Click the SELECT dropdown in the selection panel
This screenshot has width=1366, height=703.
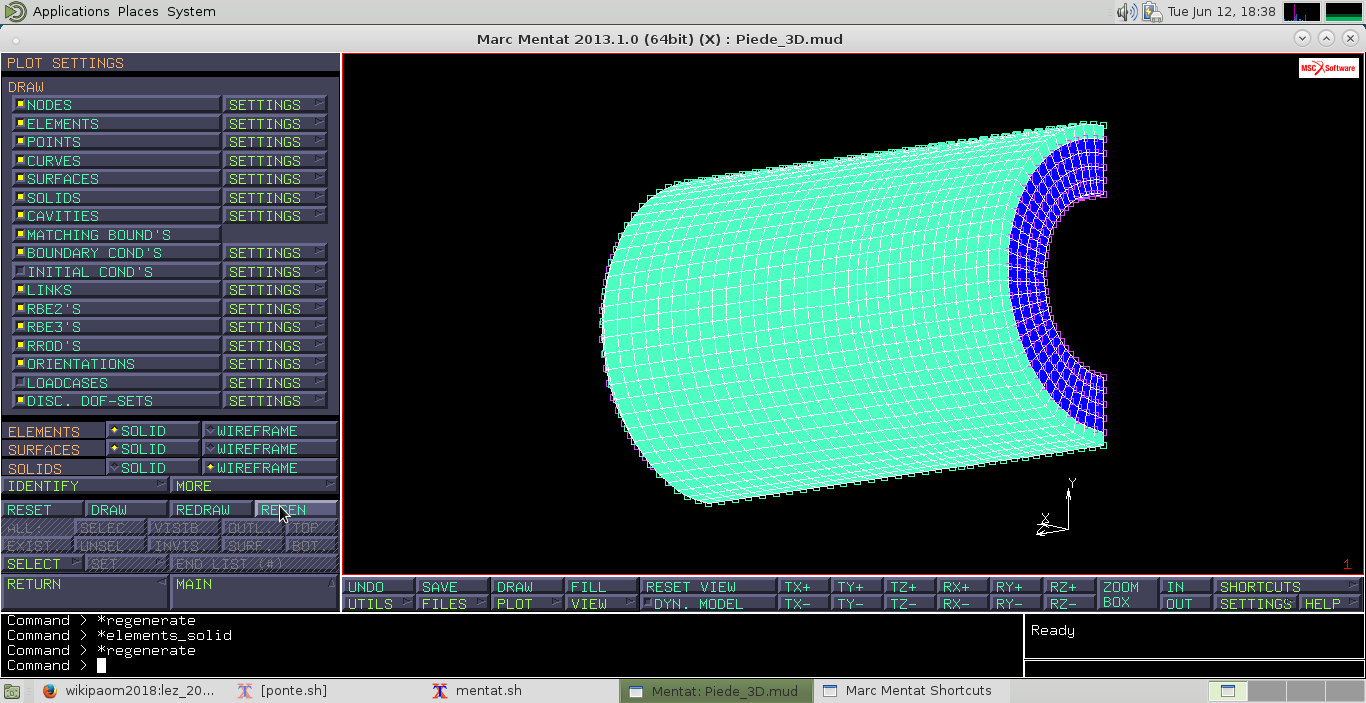(42, 564)
